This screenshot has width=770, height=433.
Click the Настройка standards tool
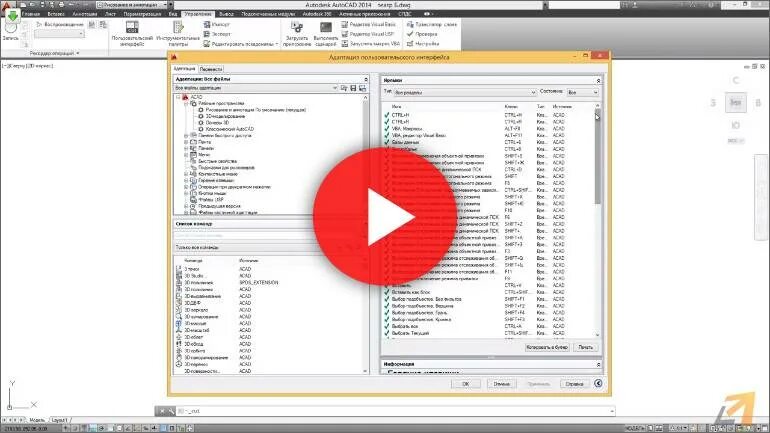coord(423,44)
